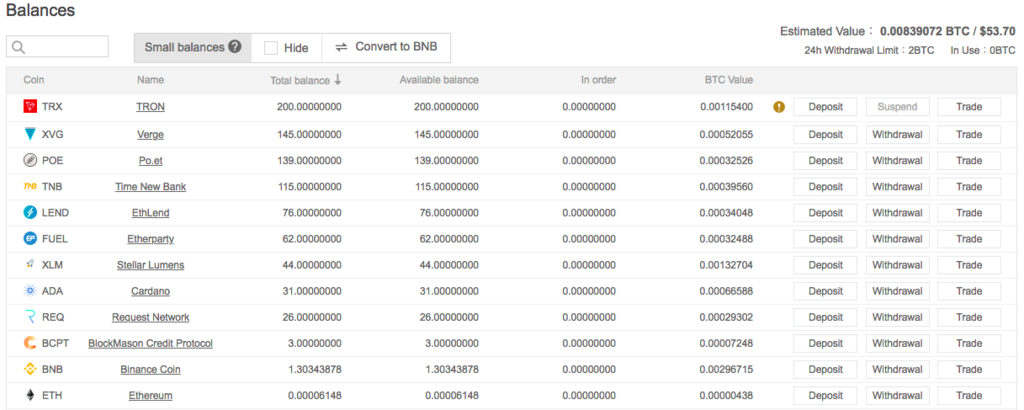
Task: Click the TRX coin logo icon
Action: (30, 106)
